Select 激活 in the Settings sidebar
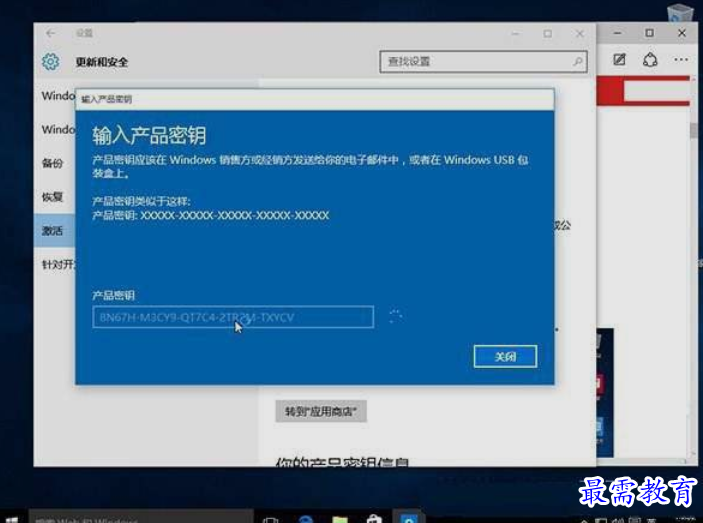The height and width of the screenshot is (523, 703). (54, 230)
